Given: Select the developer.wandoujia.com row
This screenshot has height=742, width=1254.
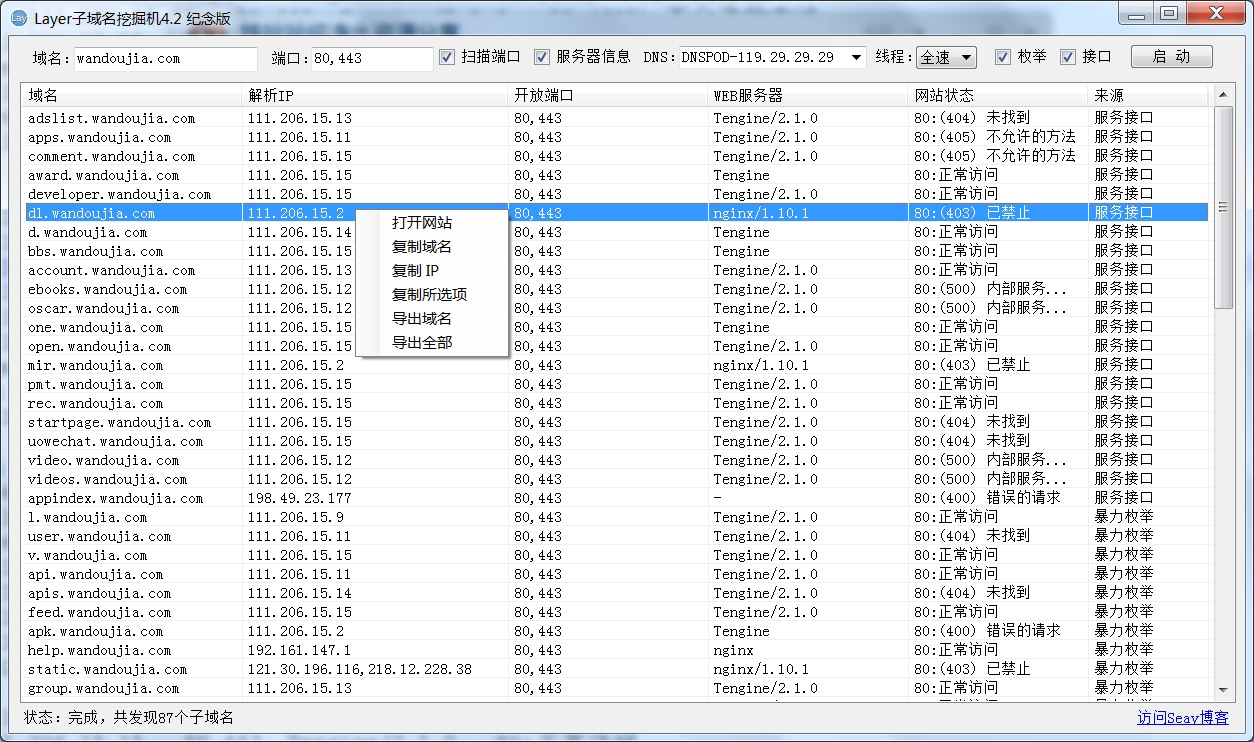Looking at the screenshot, I should pos(615,194).
